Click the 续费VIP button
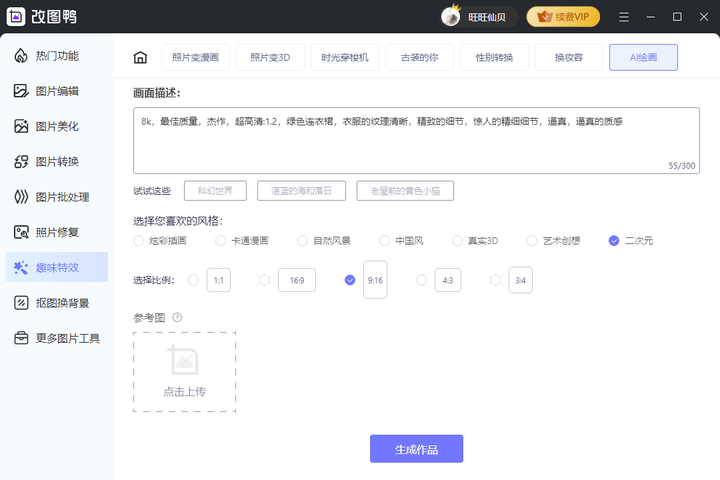Screen dimensions: 720x480 click(x=563, y=17)
